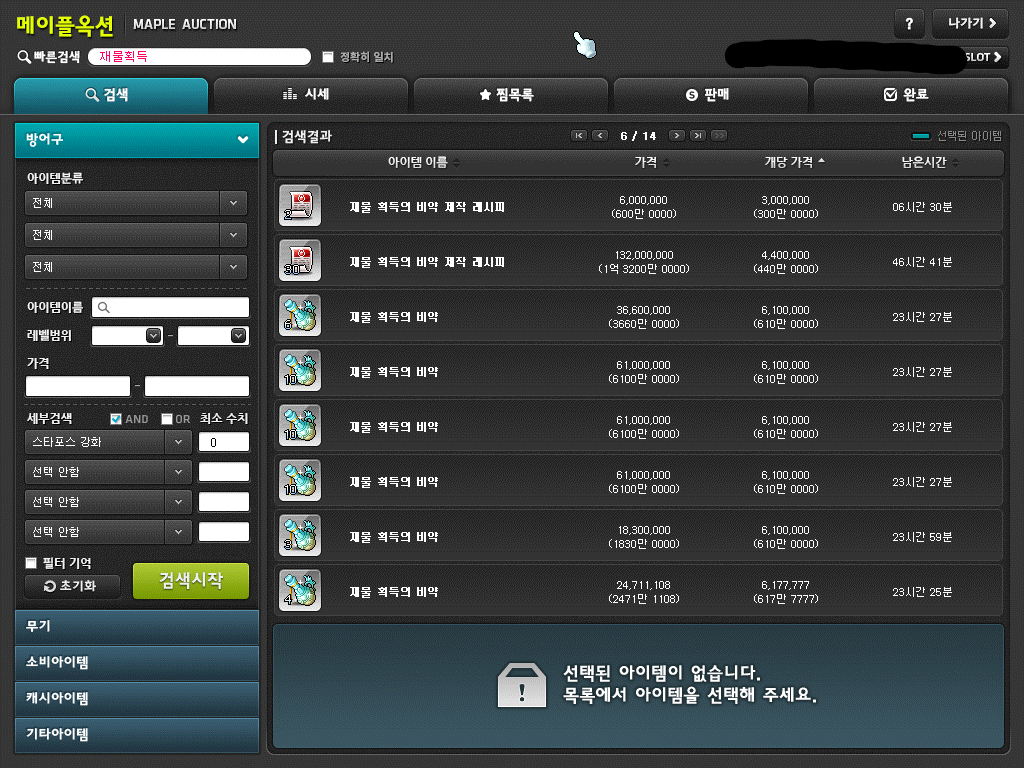This screenshot has height=768, width=1024.
Task: Click the green 검색시작 button
Action: [191, 581]
